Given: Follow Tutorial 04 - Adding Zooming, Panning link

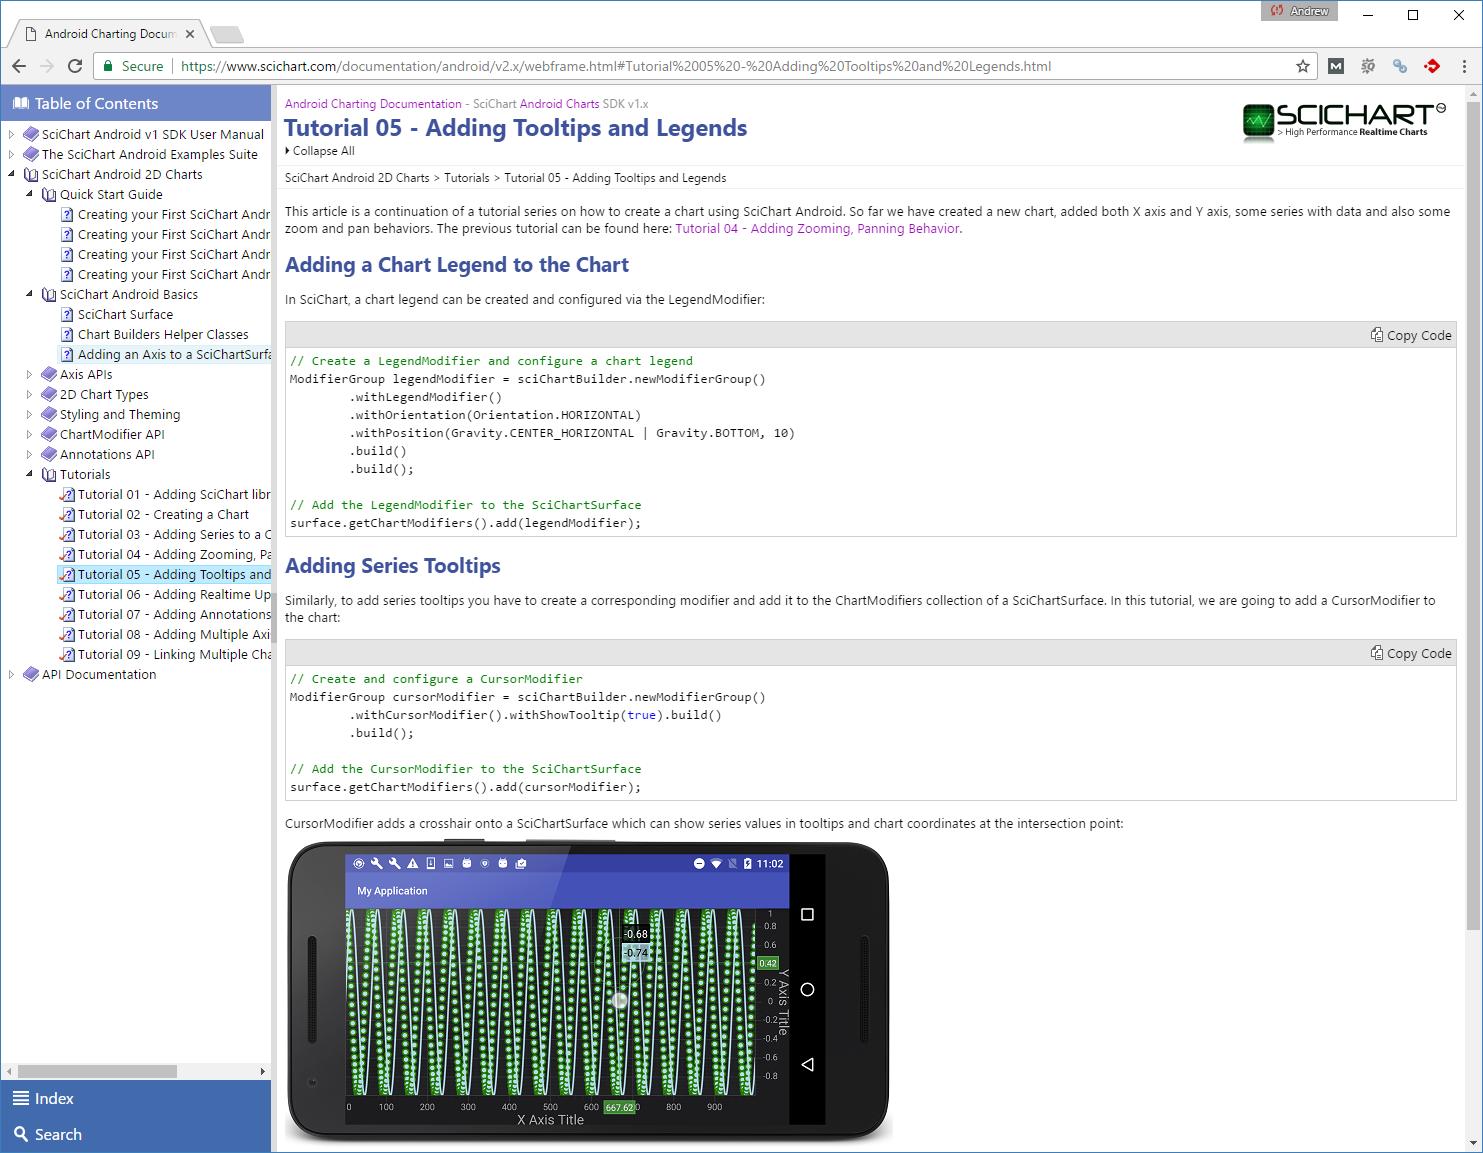Looking at the screenshot, I should (817, 229).
